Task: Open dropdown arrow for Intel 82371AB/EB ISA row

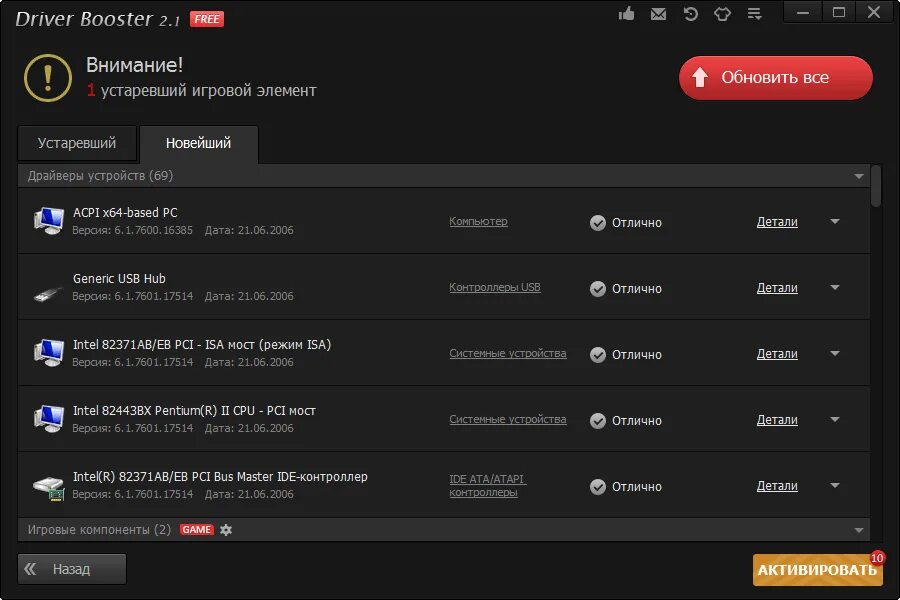Action: point(835,353)
